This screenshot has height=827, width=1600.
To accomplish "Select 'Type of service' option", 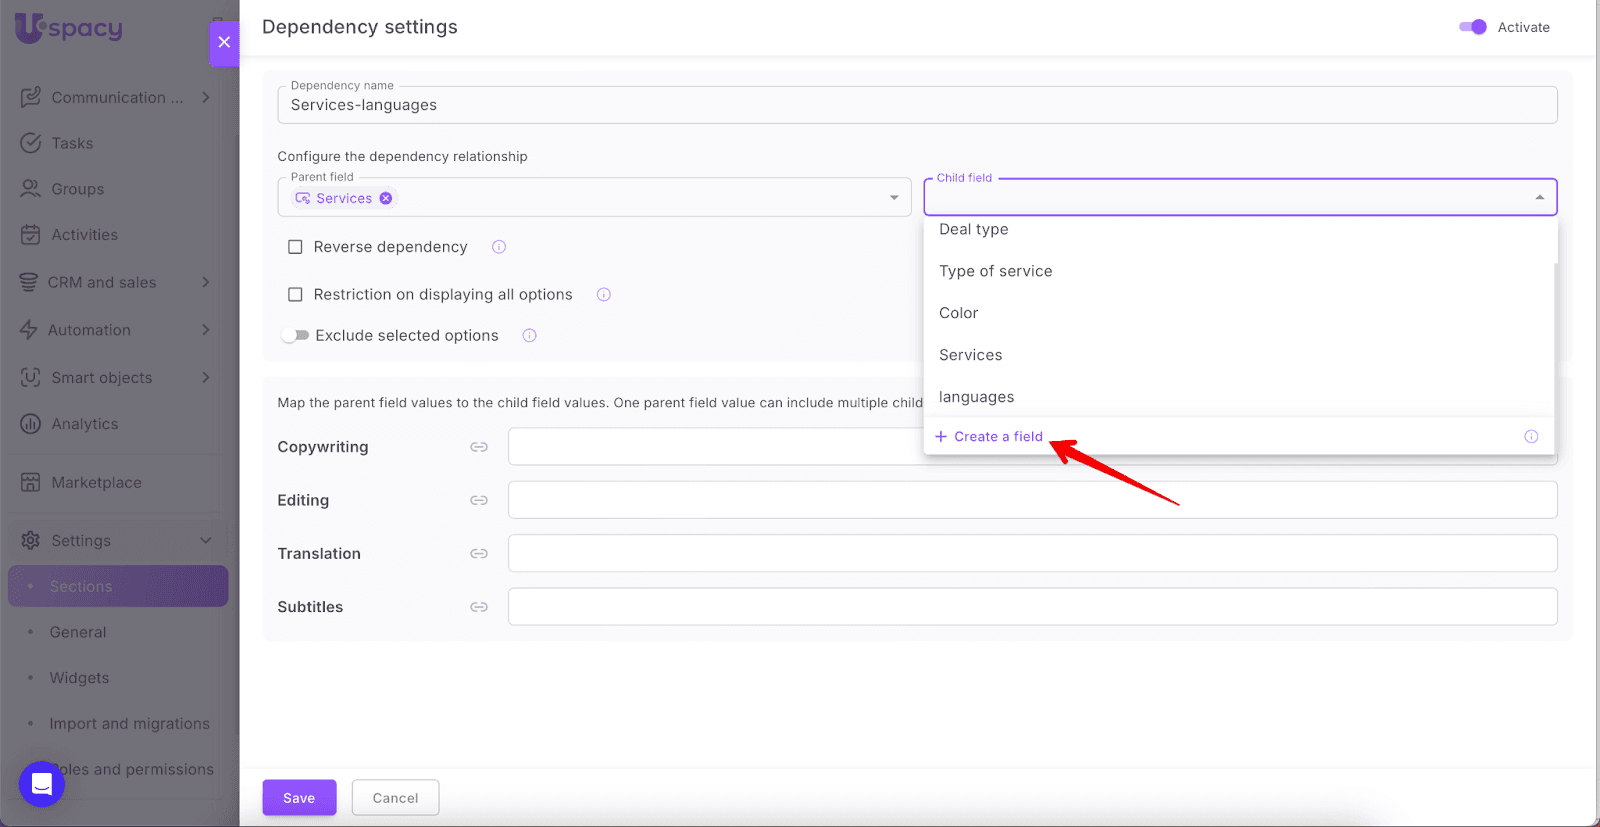I will tap(995, 271).
